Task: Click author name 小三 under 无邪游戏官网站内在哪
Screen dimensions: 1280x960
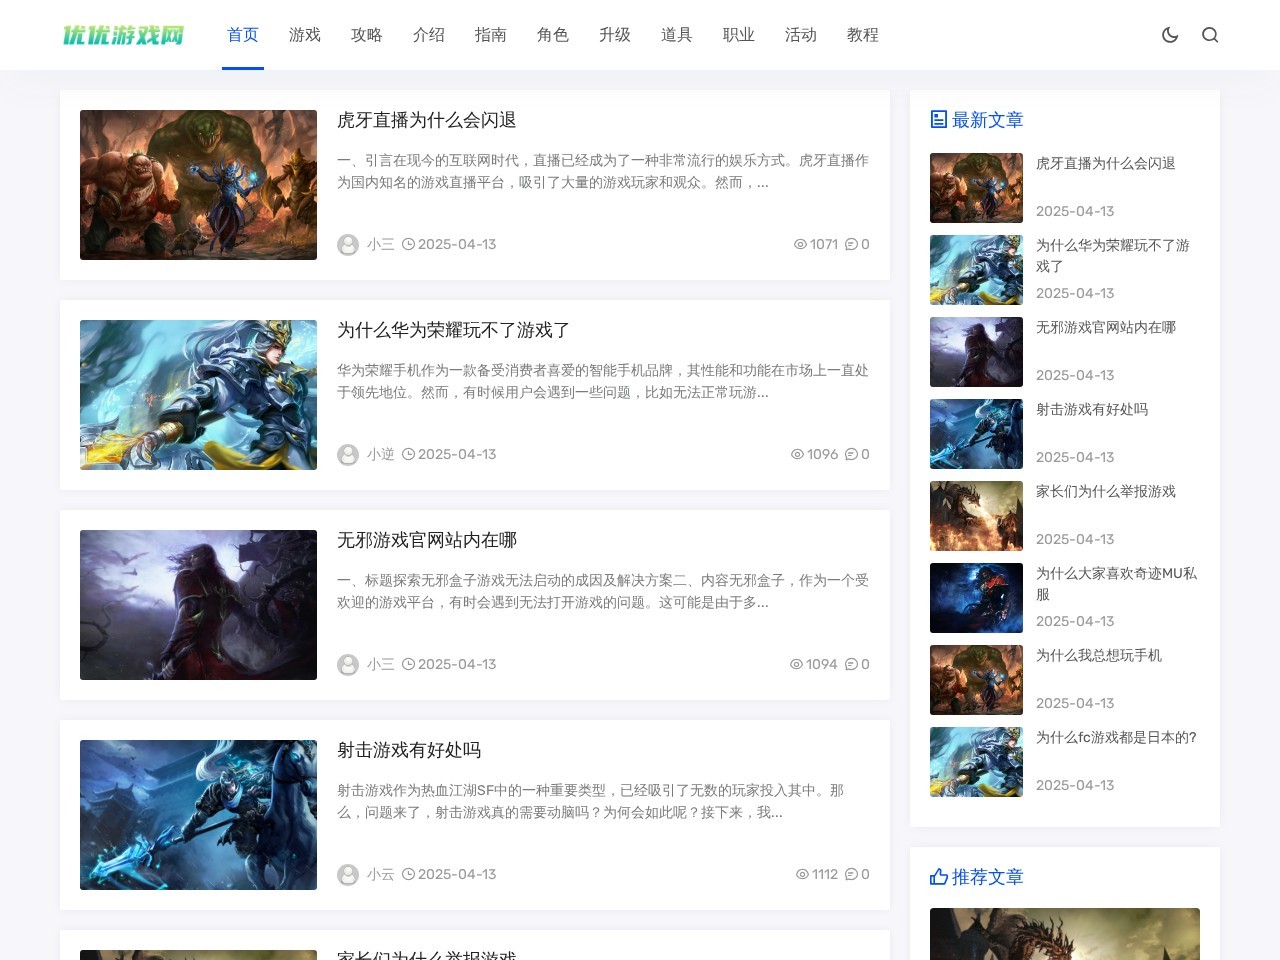Action: (380, 664)
